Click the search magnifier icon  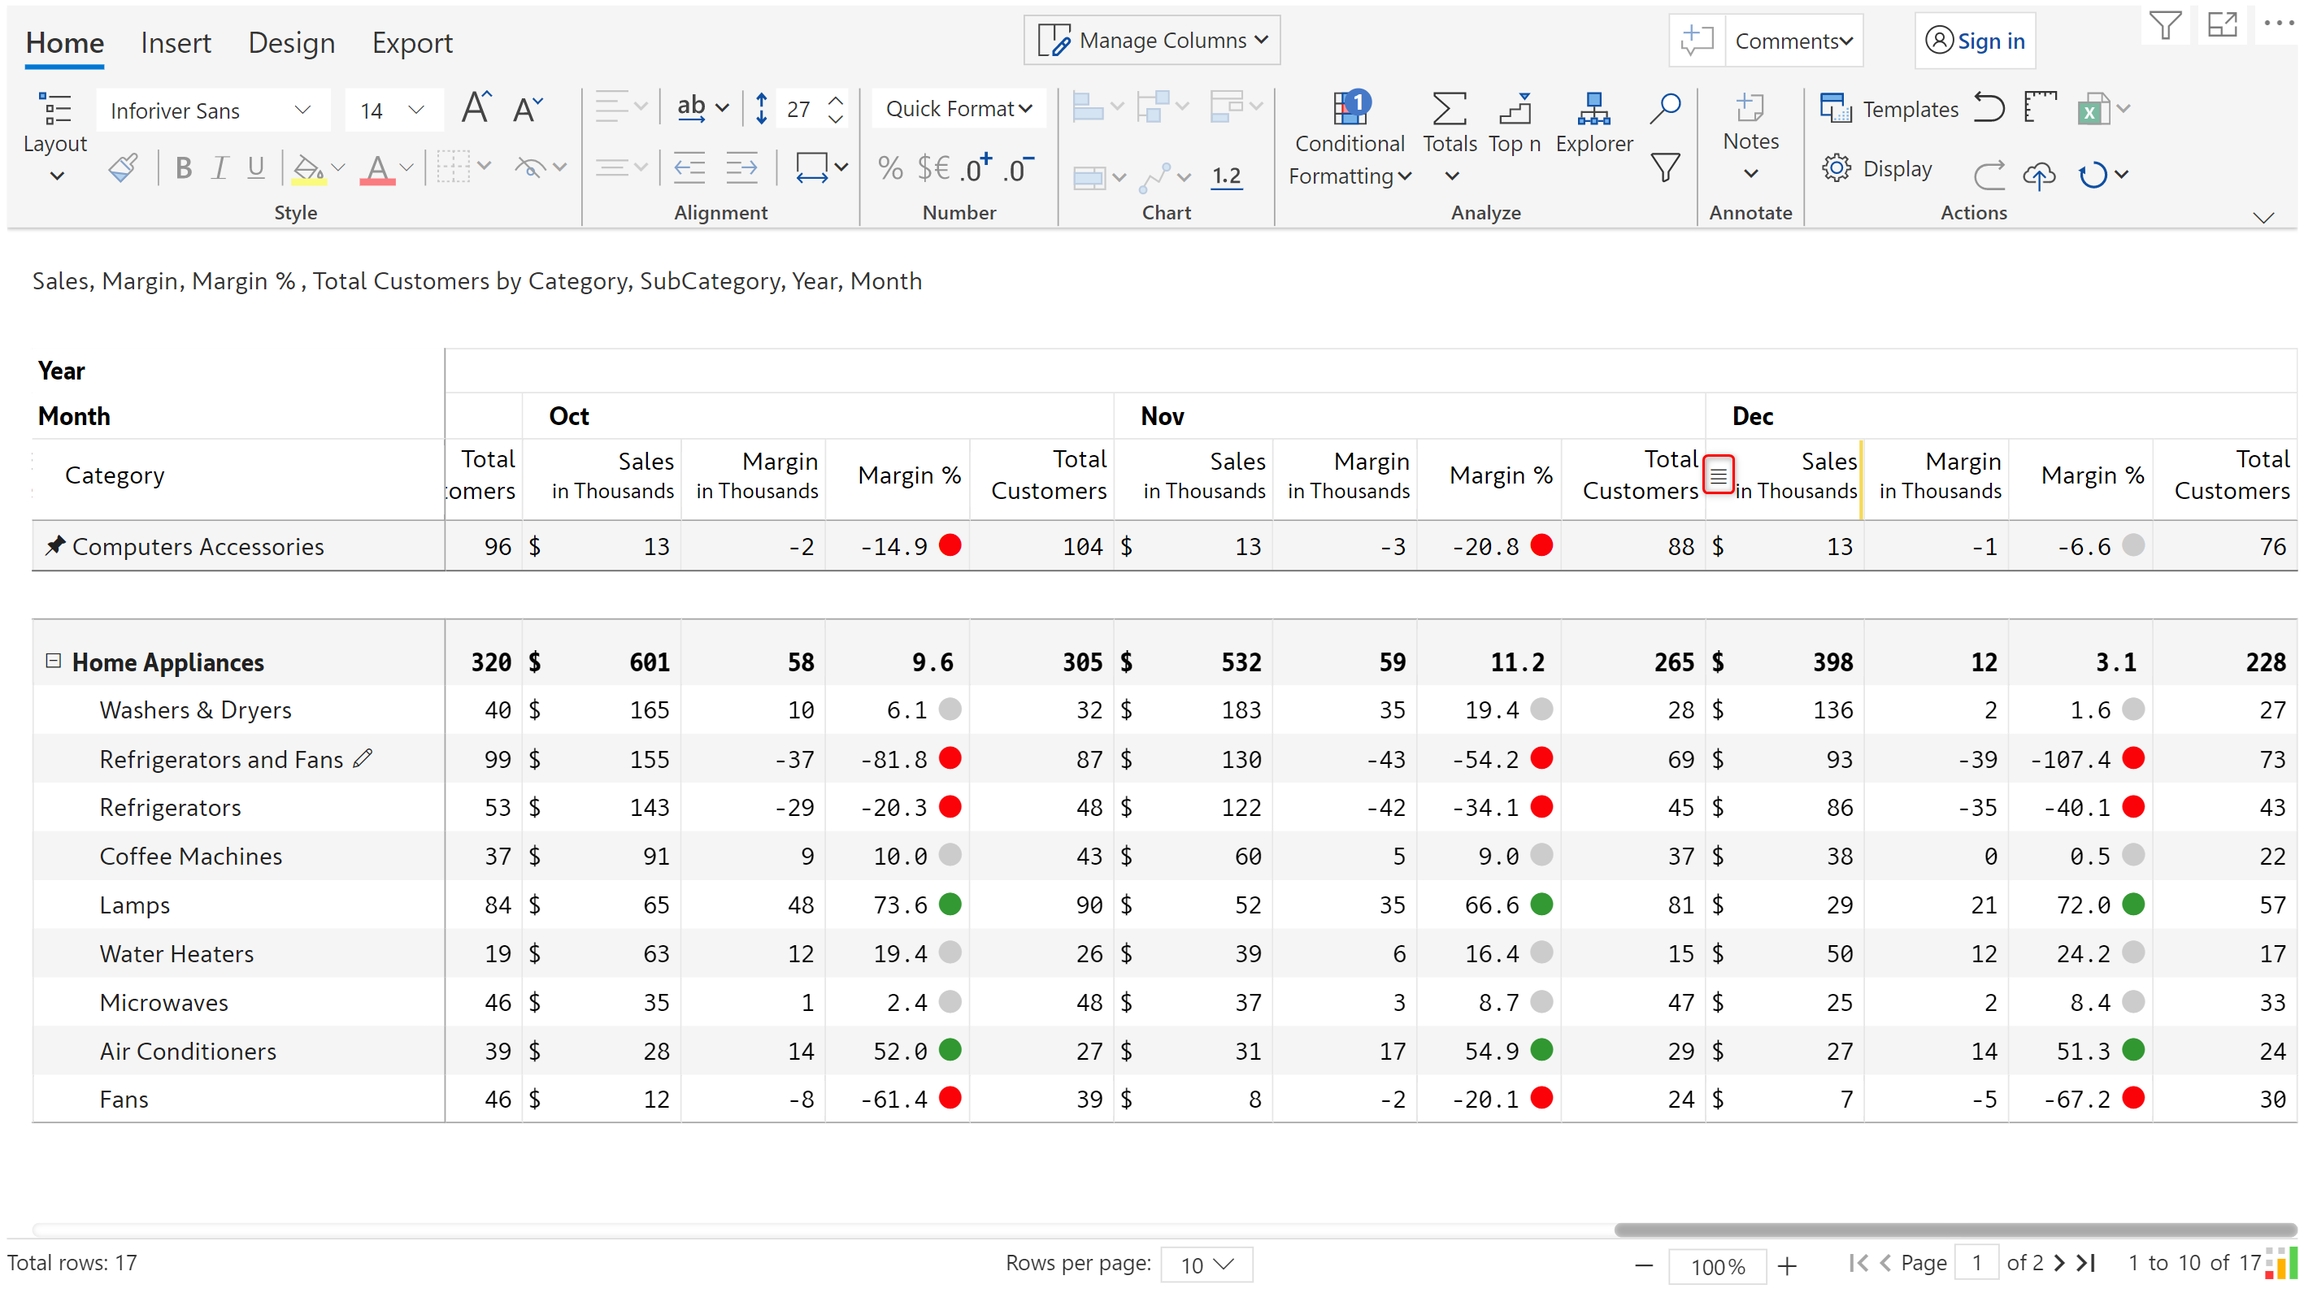[x=1665, y=108]
